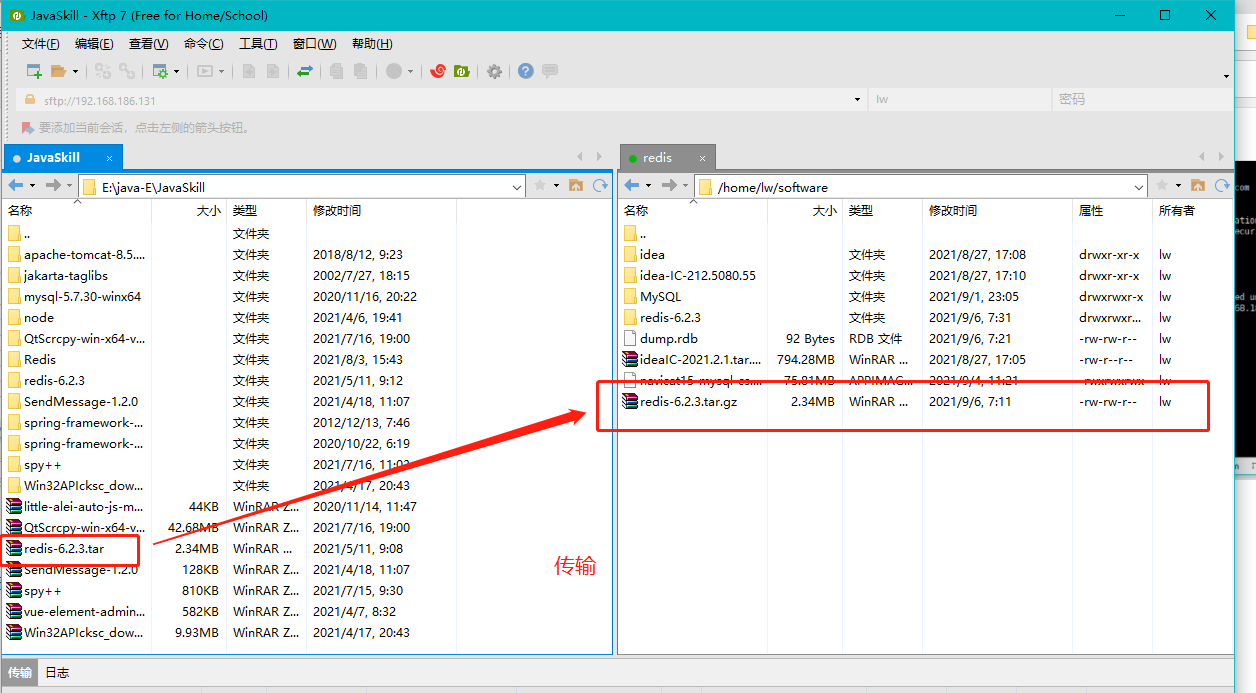Launch Xshell via the red swirl icon

click(x=437, y=71)
